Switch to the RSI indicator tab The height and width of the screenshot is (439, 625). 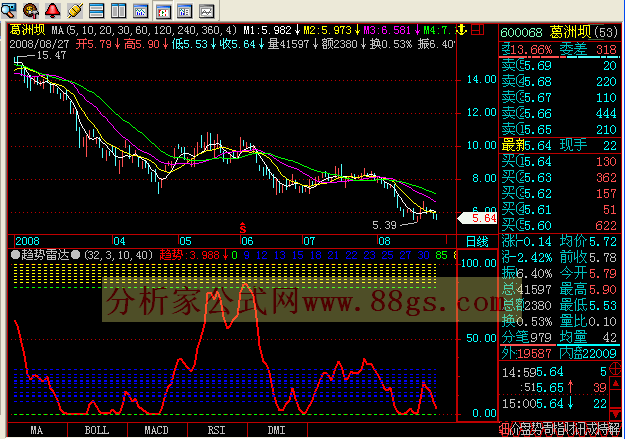(216, 430)
